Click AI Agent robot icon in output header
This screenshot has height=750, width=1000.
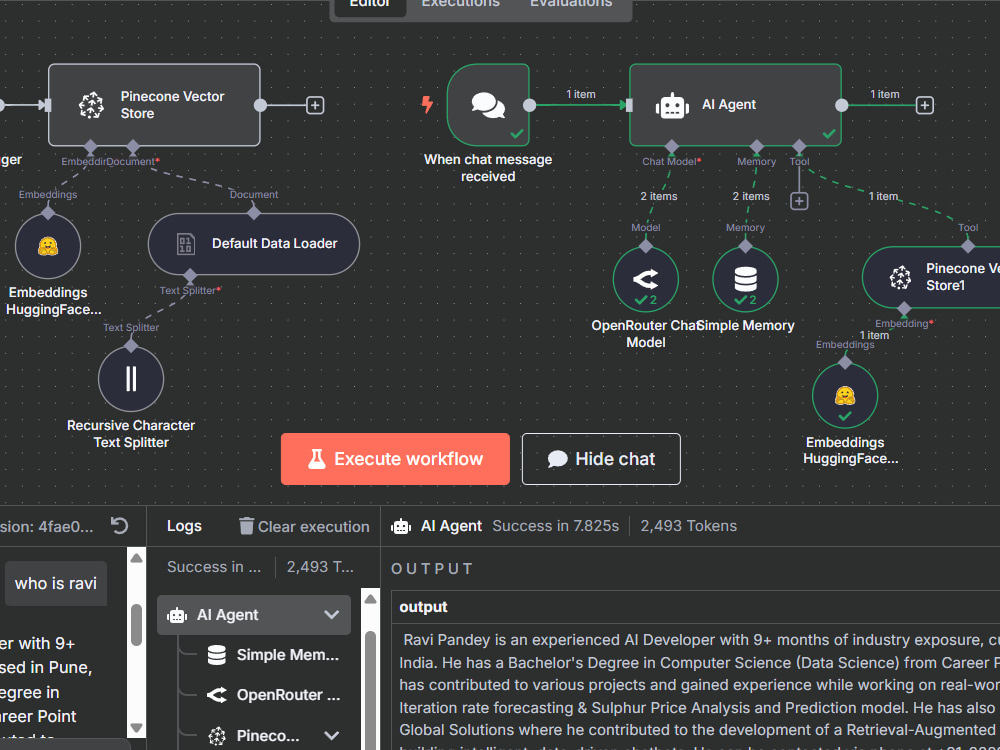pyautogui.click(x=401, y=526)
